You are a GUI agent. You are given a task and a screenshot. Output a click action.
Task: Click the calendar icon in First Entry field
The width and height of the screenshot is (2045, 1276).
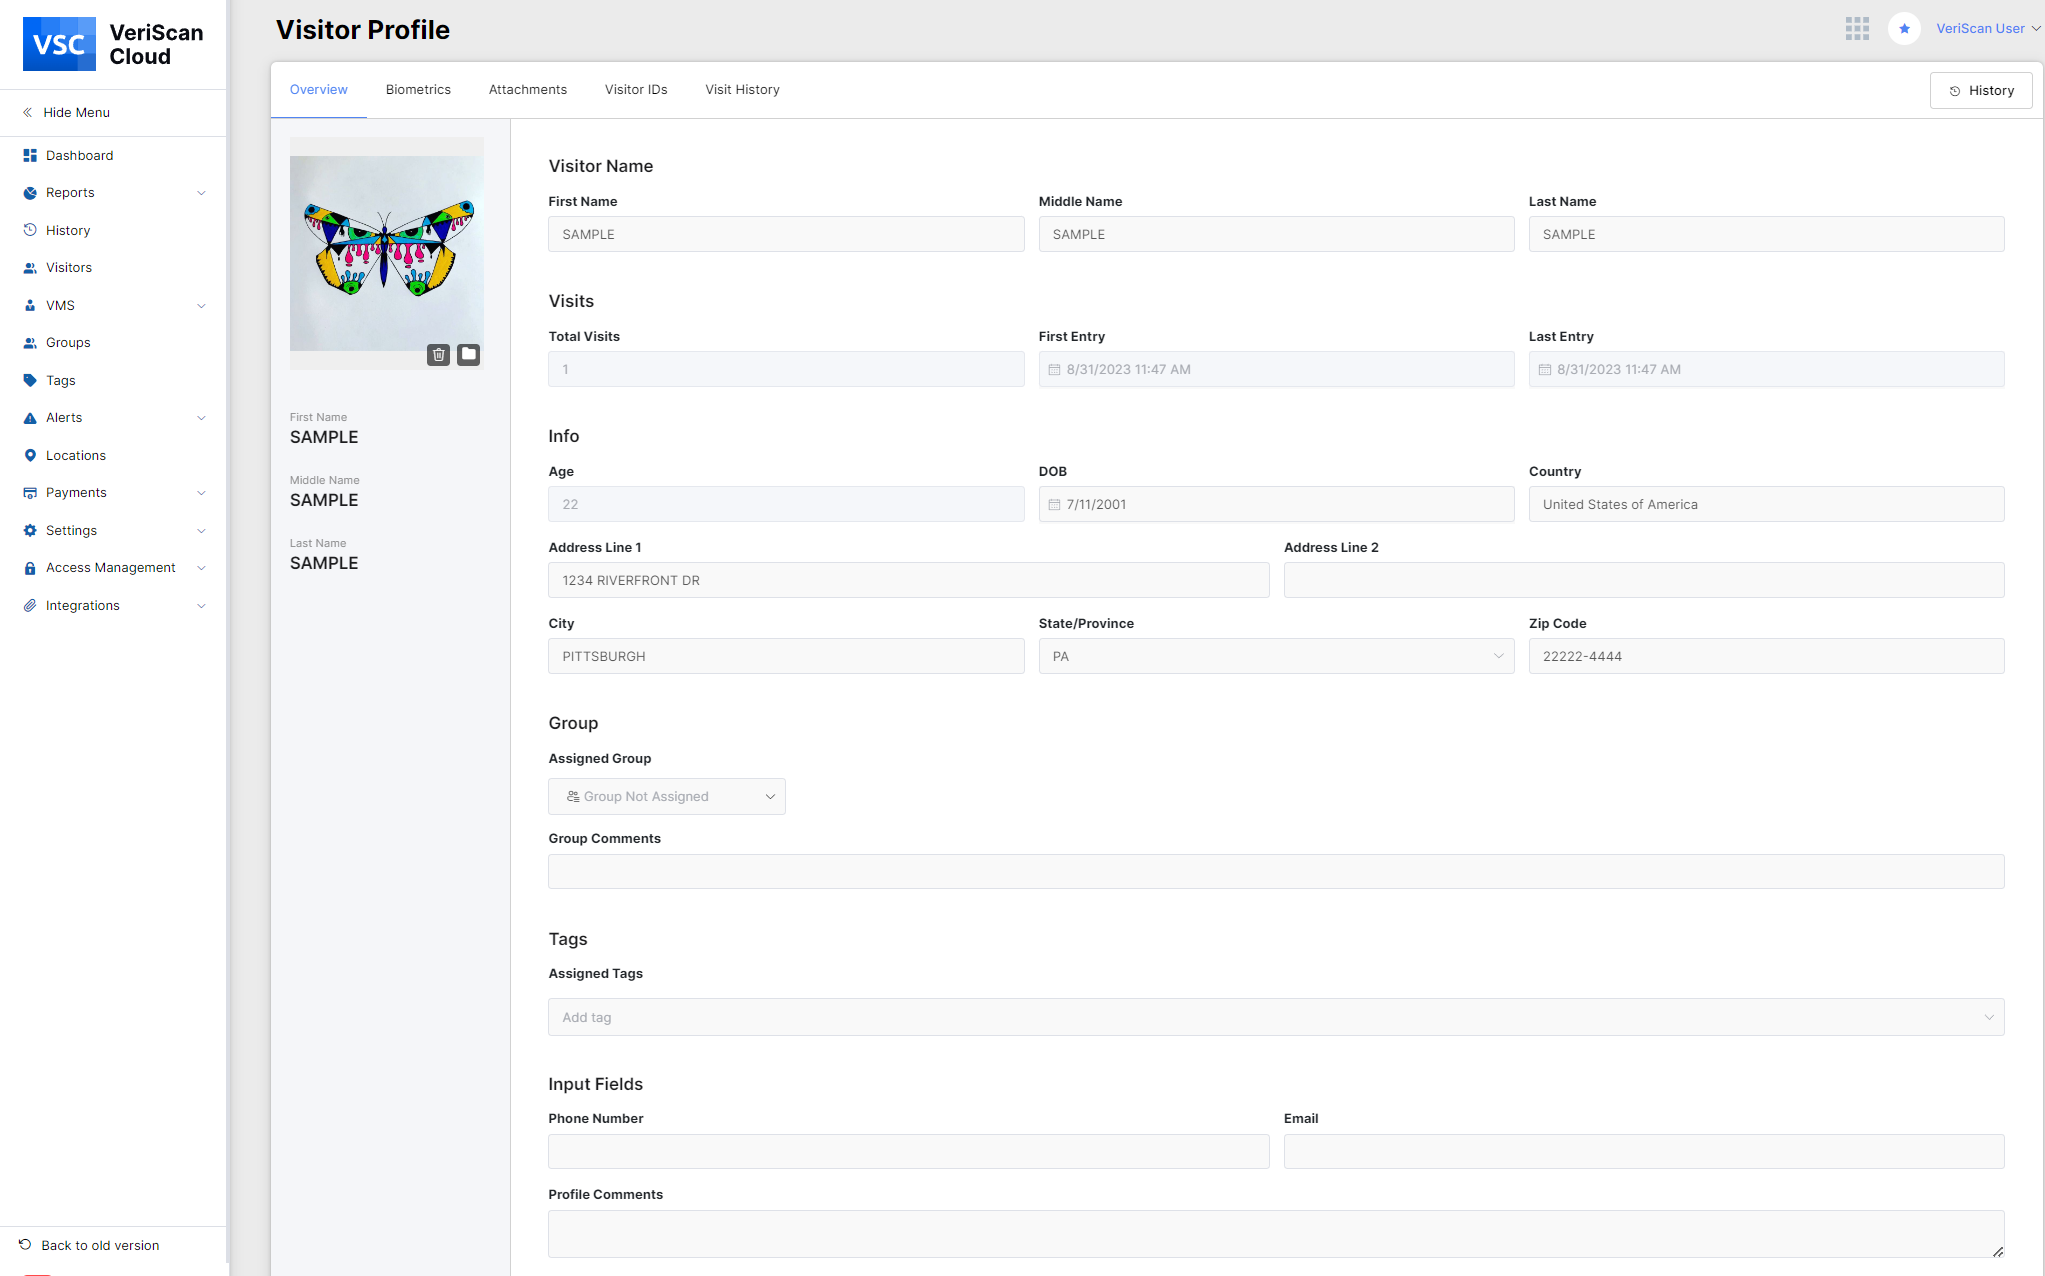1054,370
